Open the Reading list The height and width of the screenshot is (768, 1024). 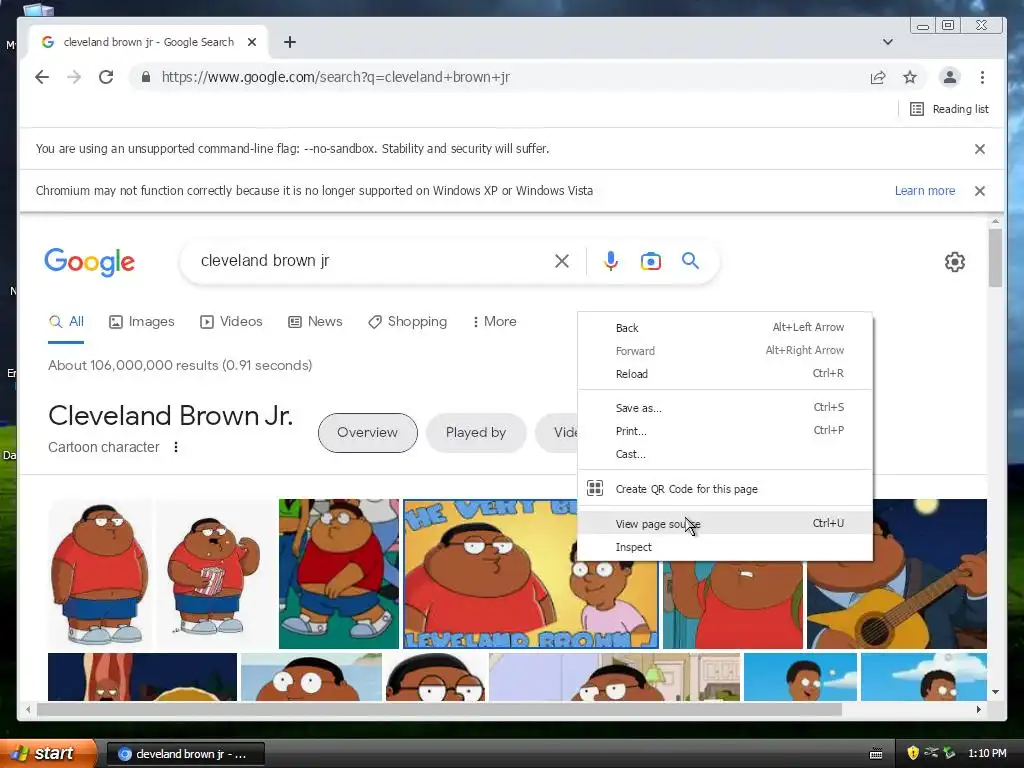(950, 109)
